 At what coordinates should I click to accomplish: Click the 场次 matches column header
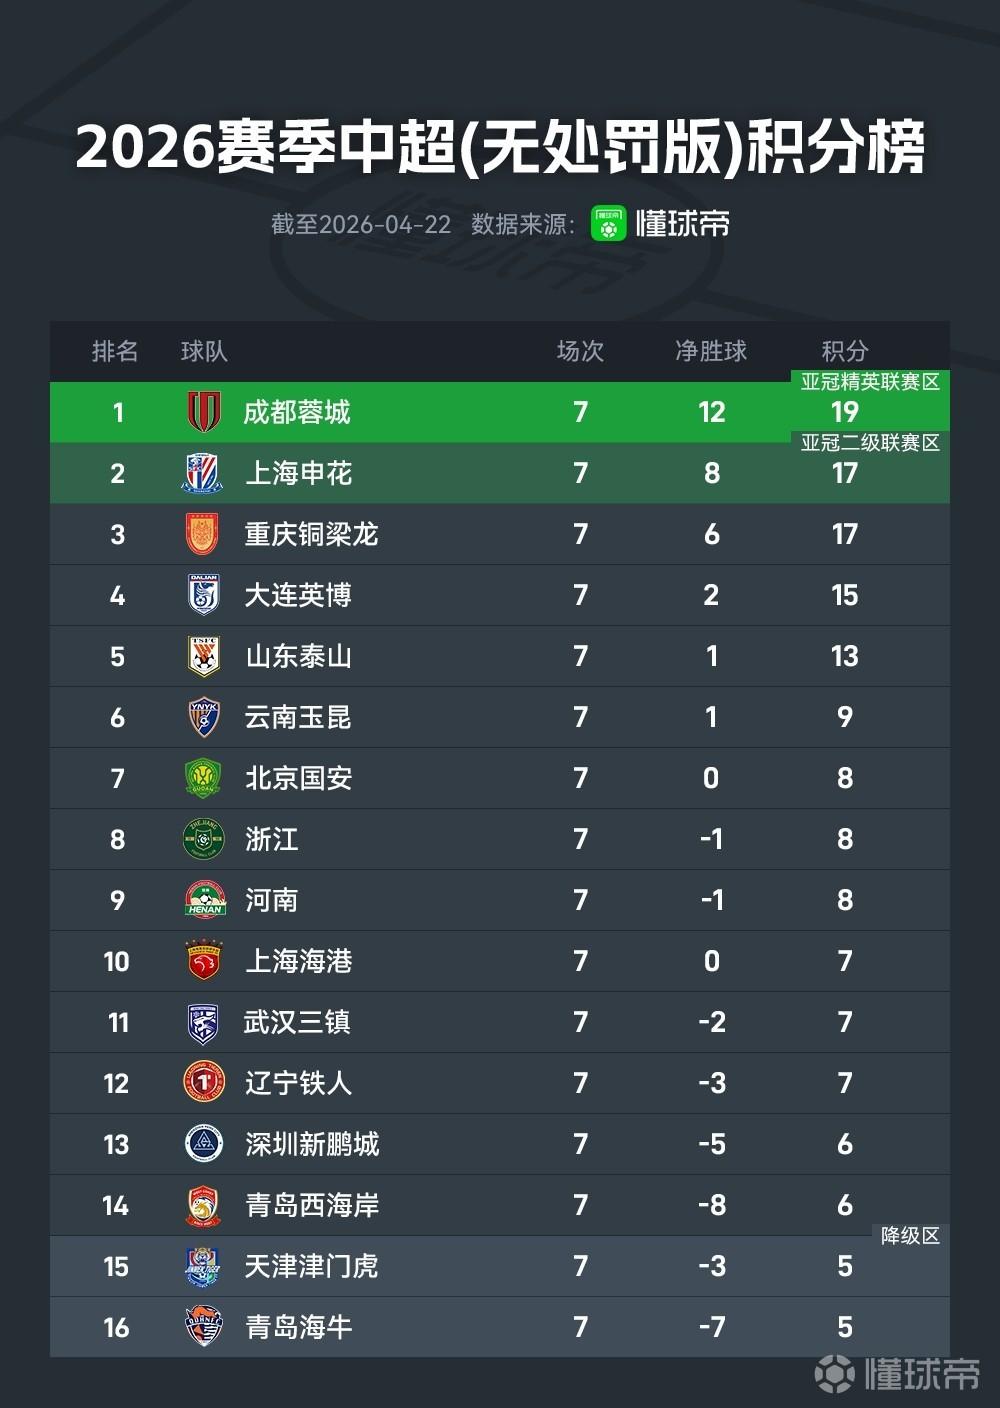click(580, 351)
